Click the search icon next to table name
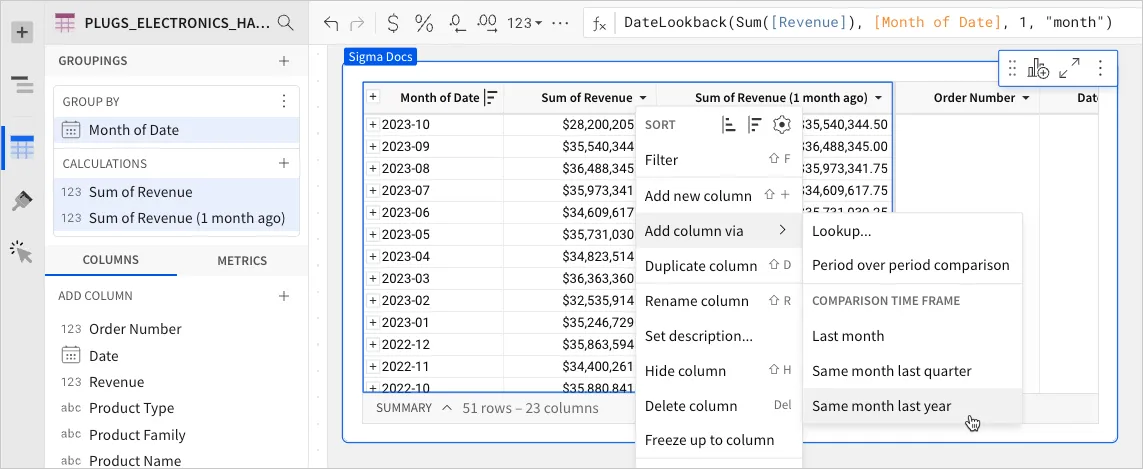The height and width of the screenshot is (469, 1143). (286, 23)
